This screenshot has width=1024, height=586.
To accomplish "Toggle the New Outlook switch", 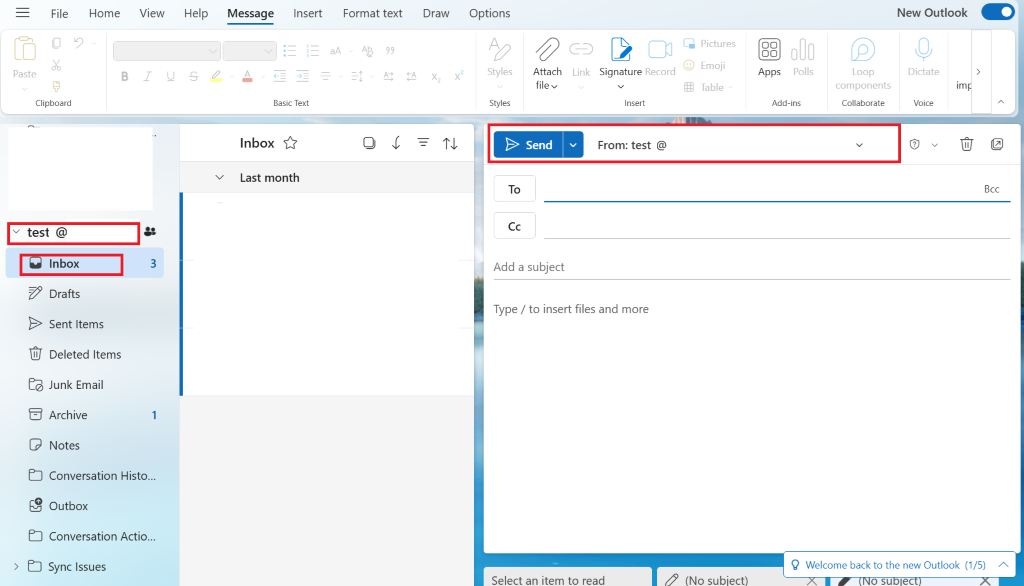I will coord(998,12).
